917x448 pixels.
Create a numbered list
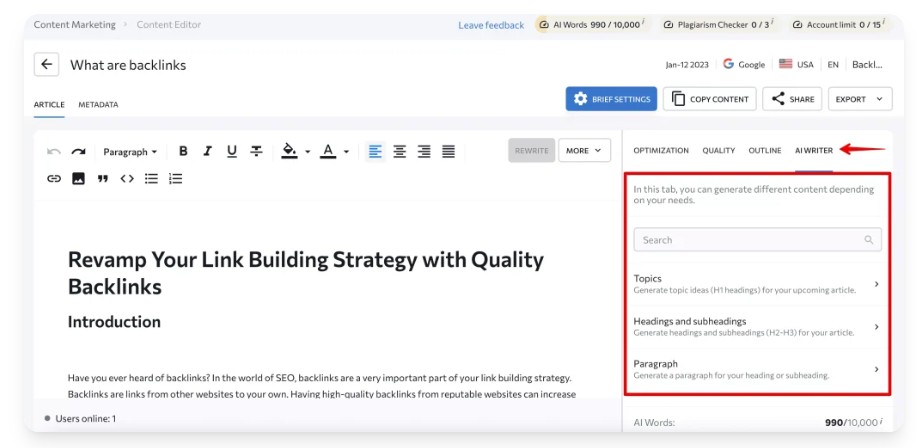point(175,178)
